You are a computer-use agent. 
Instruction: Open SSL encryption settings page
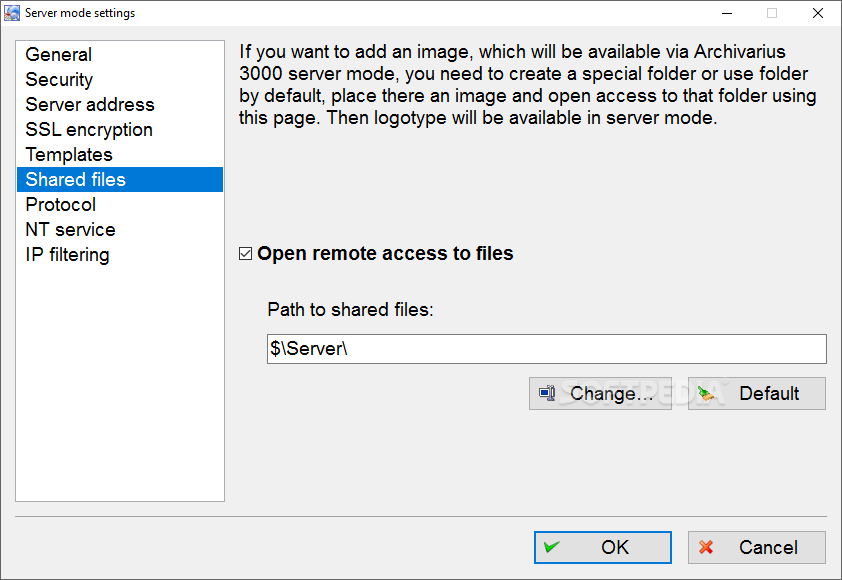(89, 130)
